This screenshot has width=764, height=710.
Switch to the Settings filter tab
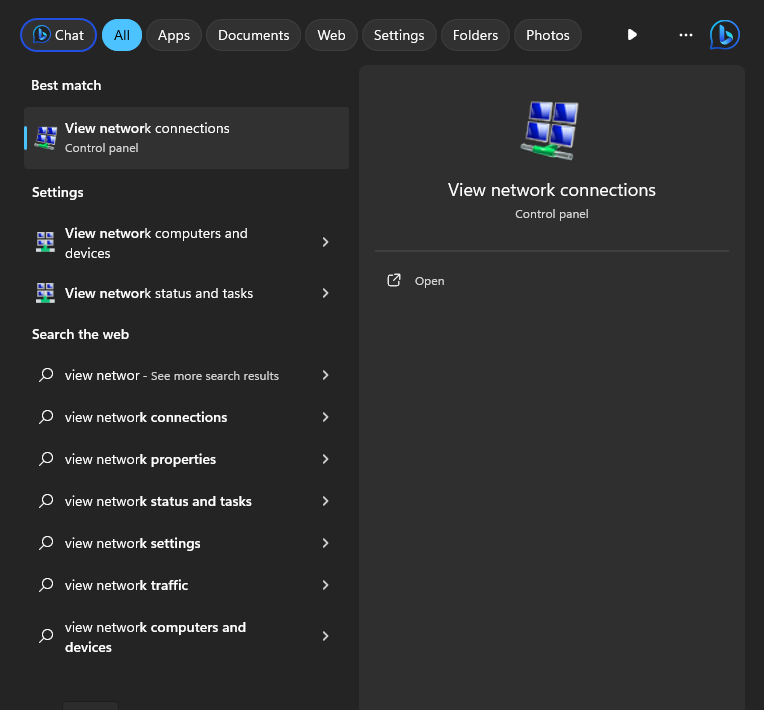[399, 35]
